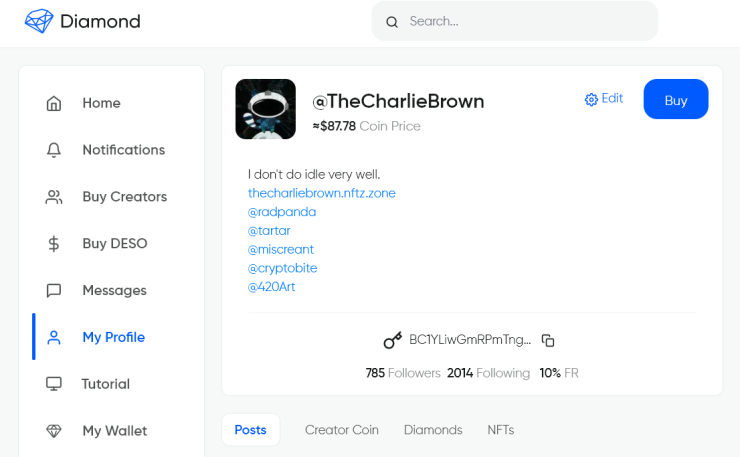Click the Buy Creators people icon
The image size is (740, 457).
coord(54,197)
